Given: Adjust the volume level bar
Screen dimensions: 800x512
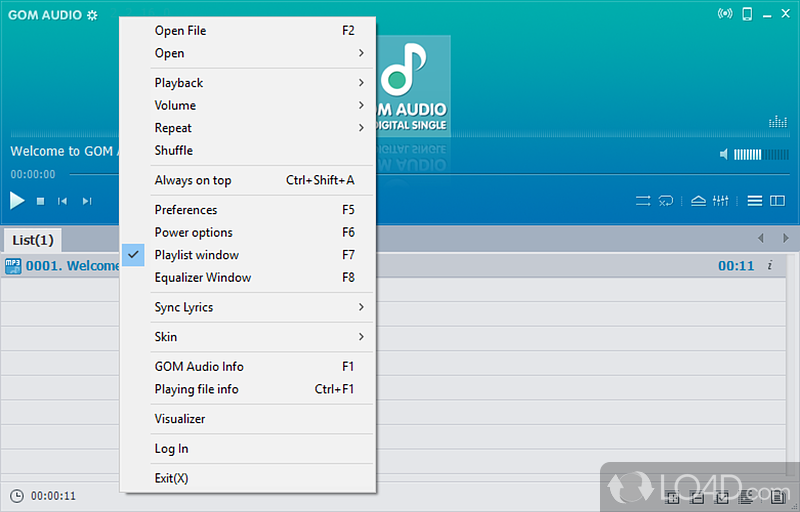Looking at the screenshot, I should (x=761, y=154).
